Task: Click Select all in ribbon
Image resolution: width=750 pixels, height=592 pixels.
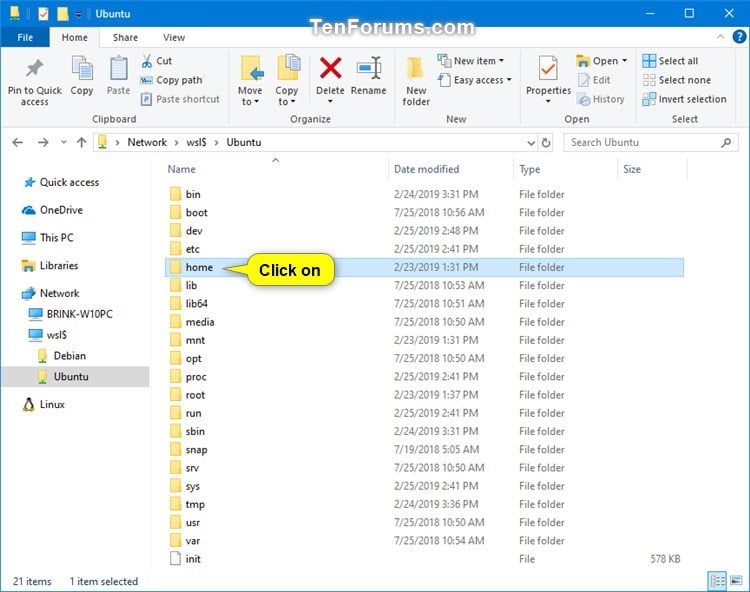Action: (x=670, y=61)
